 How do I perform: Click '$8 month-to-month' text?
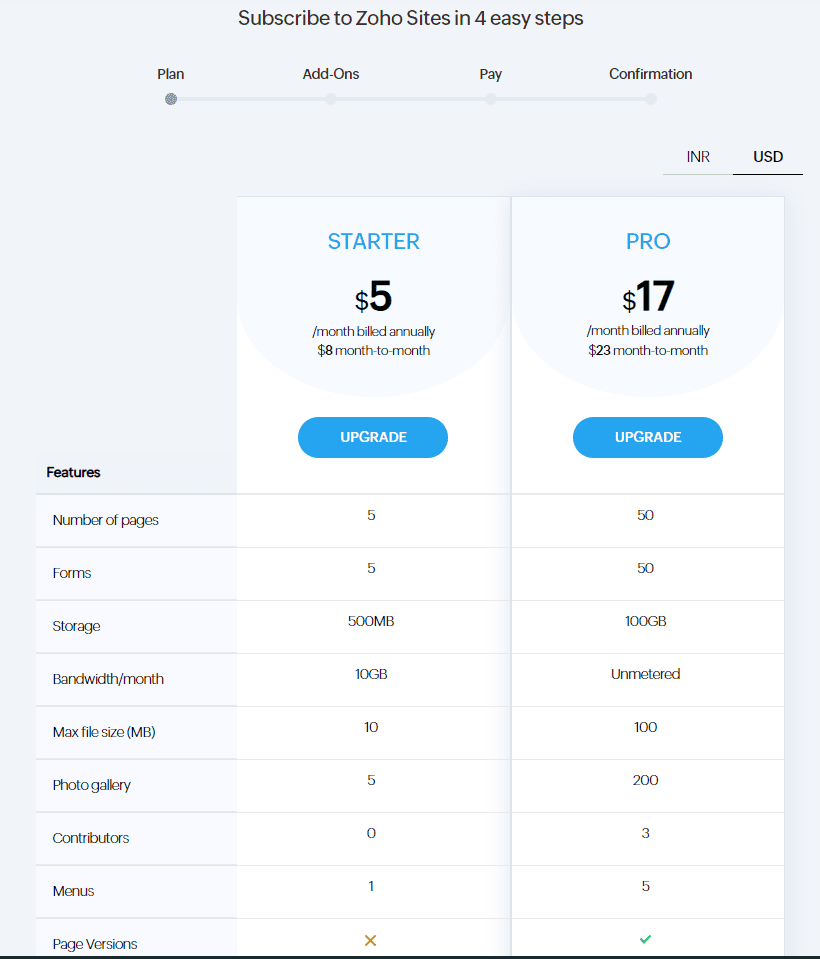pos(374,350)
